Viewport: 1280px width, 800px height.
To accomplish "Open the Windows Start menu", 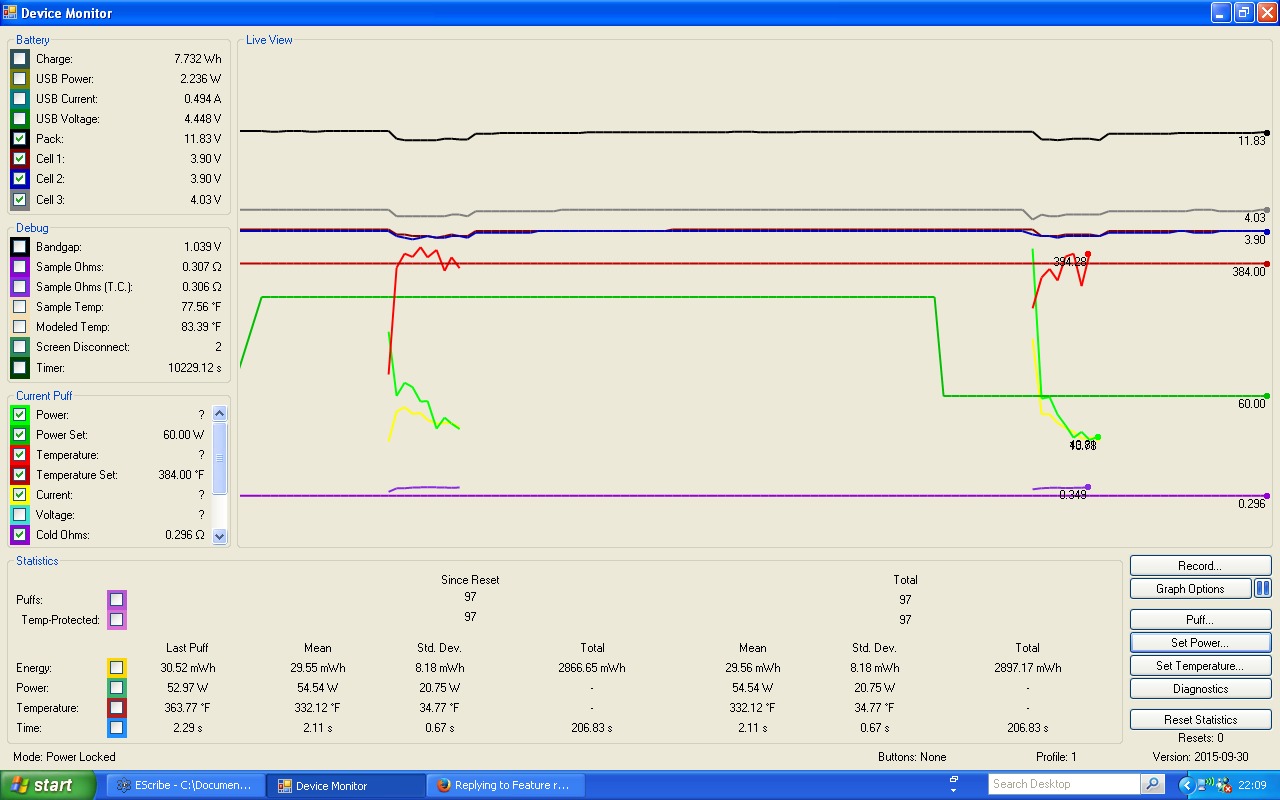I will coord(48,785).
